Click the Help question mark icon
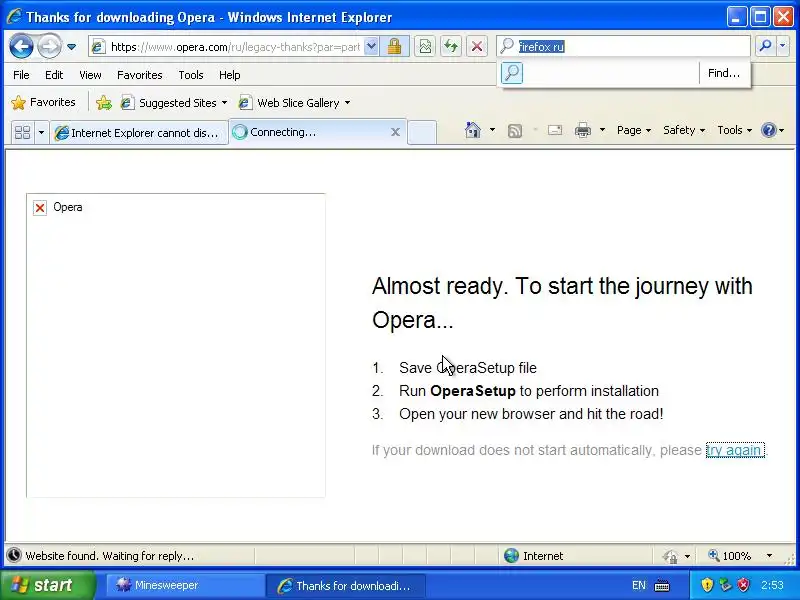800x600 pixels. pos(768,130)
